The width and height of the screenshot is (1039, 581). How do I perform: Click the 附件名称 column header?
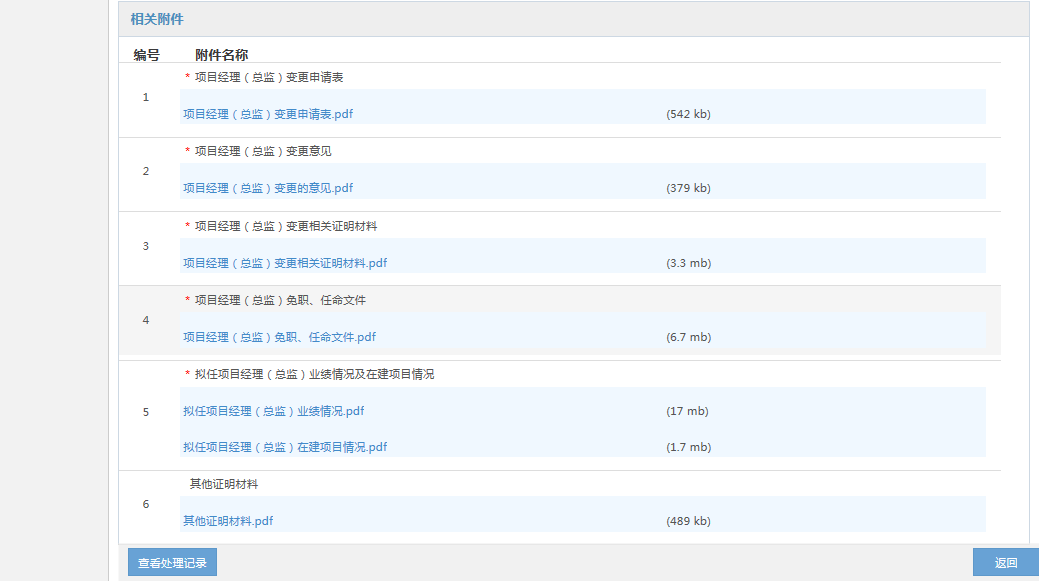(221, 55)
